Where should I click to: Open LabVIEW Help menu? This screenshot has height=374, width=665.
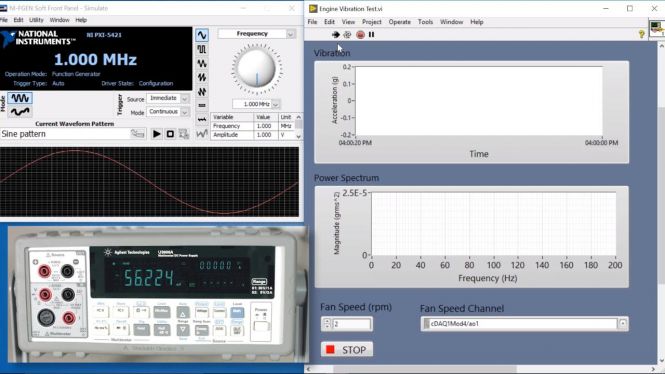pos(477,22)
